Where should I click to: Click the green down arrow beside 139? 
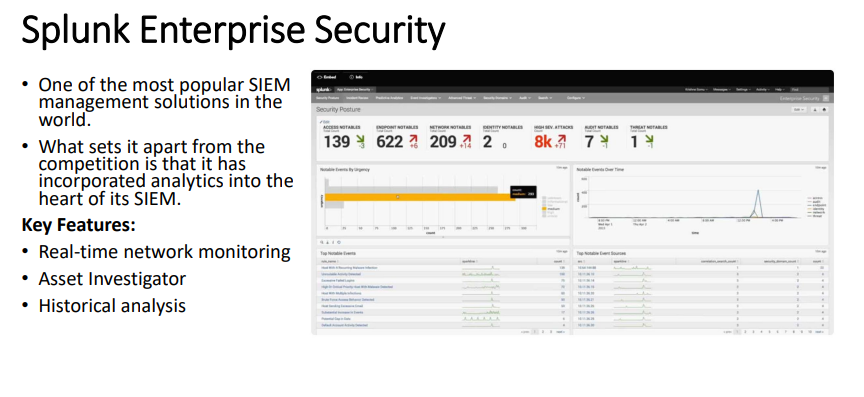pos(360,140)
